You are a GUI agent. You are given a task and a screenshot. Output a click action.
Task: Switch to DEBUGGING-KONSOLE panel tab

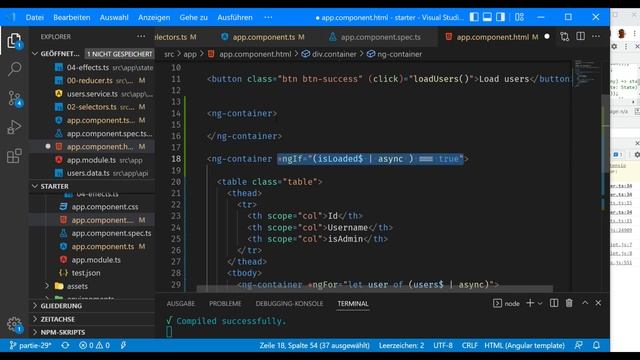pos(289,304)
